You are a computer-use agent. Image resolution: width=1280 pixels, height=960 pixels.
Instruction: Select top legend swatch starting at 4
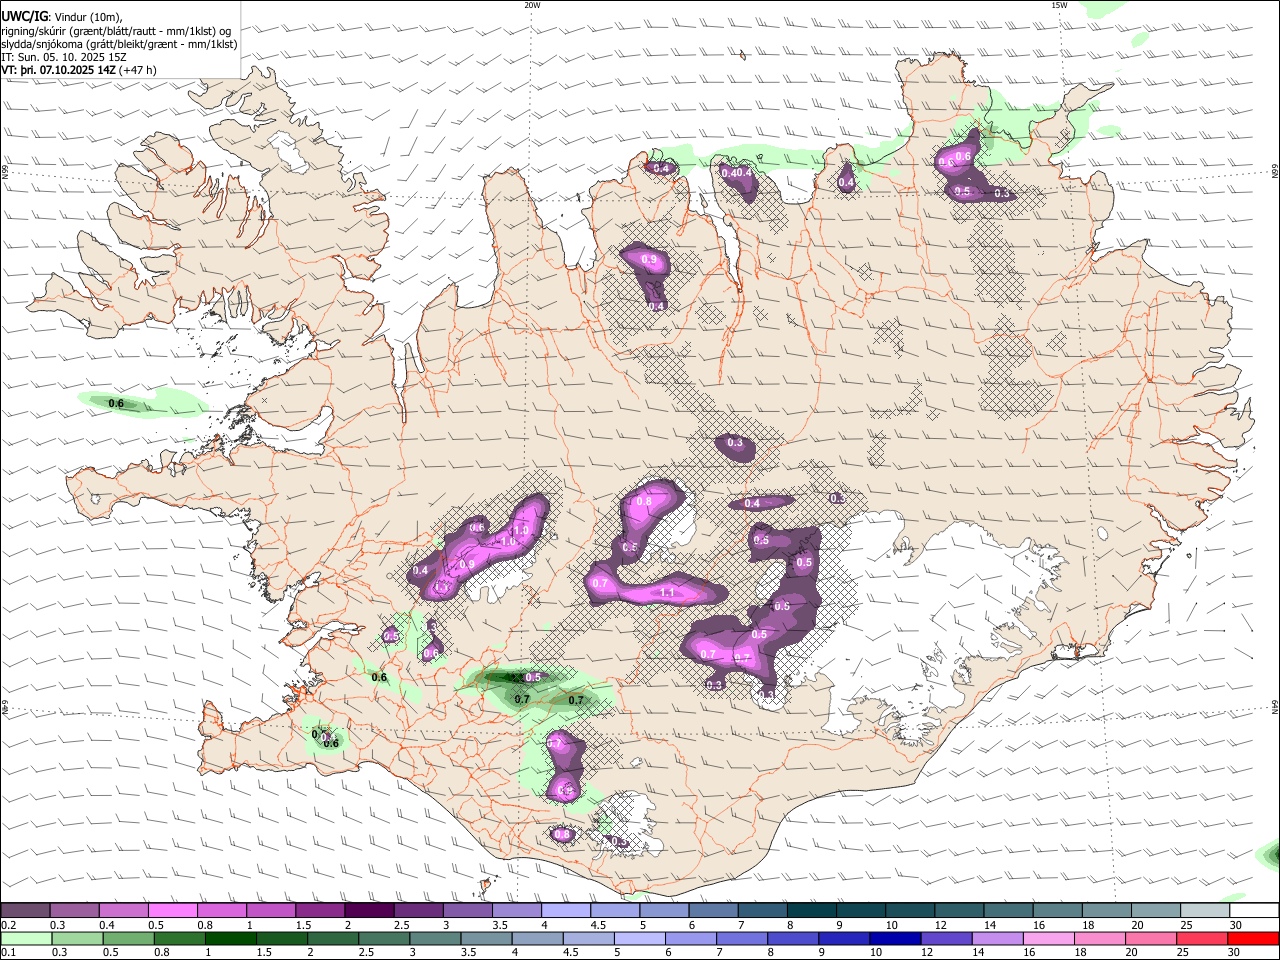point(566,911)
